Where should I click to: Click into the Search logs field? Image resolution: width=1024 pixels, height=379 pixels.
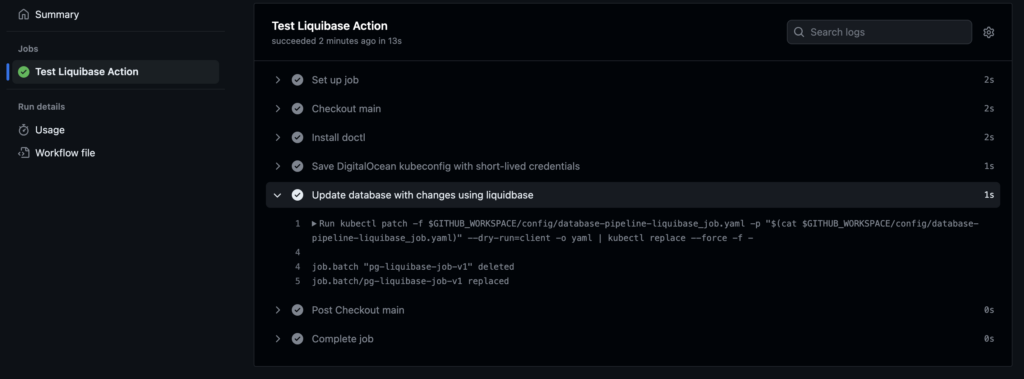click(x=879, y=32)
